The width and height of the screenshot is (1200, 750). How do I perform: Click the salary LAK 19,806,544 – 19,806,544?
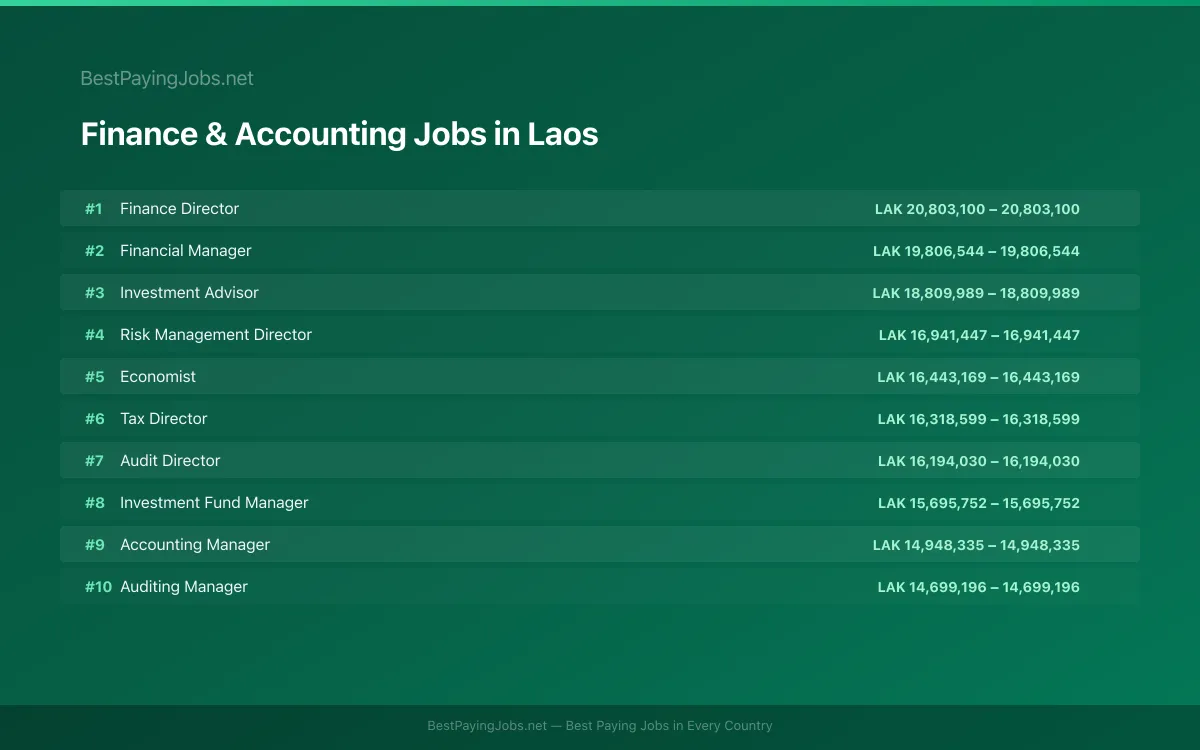coord(976,251)
